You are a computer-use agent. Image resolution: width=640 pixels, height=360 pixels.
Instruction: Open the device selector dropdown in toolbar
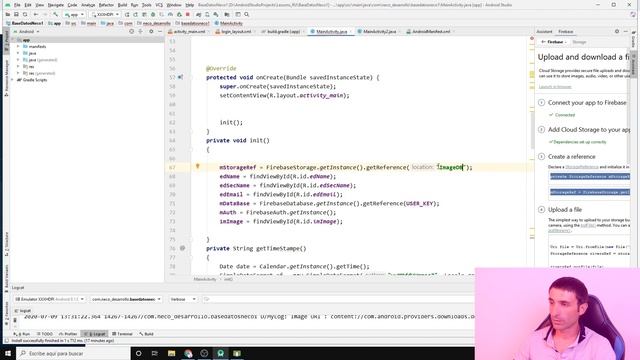point(105,14)
